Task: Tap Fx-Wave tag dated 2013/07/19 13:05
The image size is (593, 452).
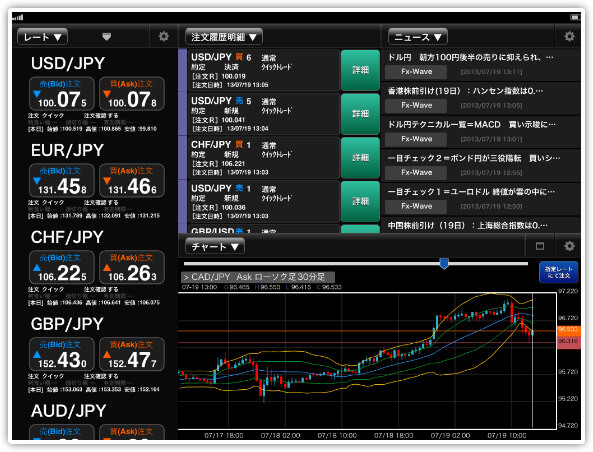Action: (x=416, y=106)
